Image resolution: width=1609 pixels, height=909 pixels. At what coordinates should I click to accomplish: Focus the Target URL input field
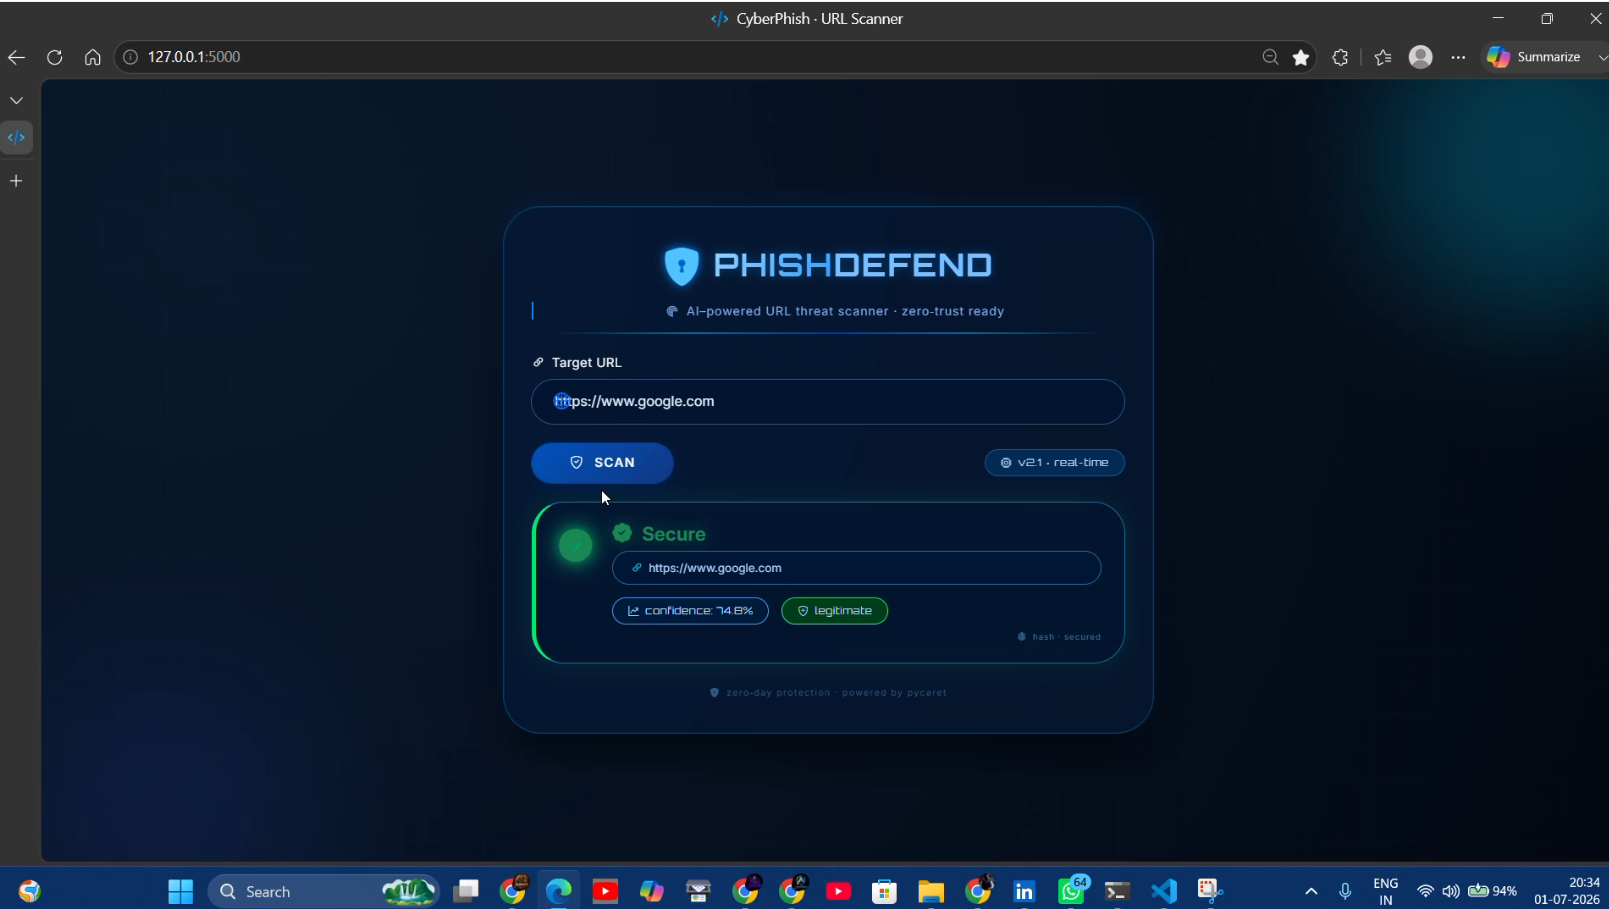click(828, 401)
